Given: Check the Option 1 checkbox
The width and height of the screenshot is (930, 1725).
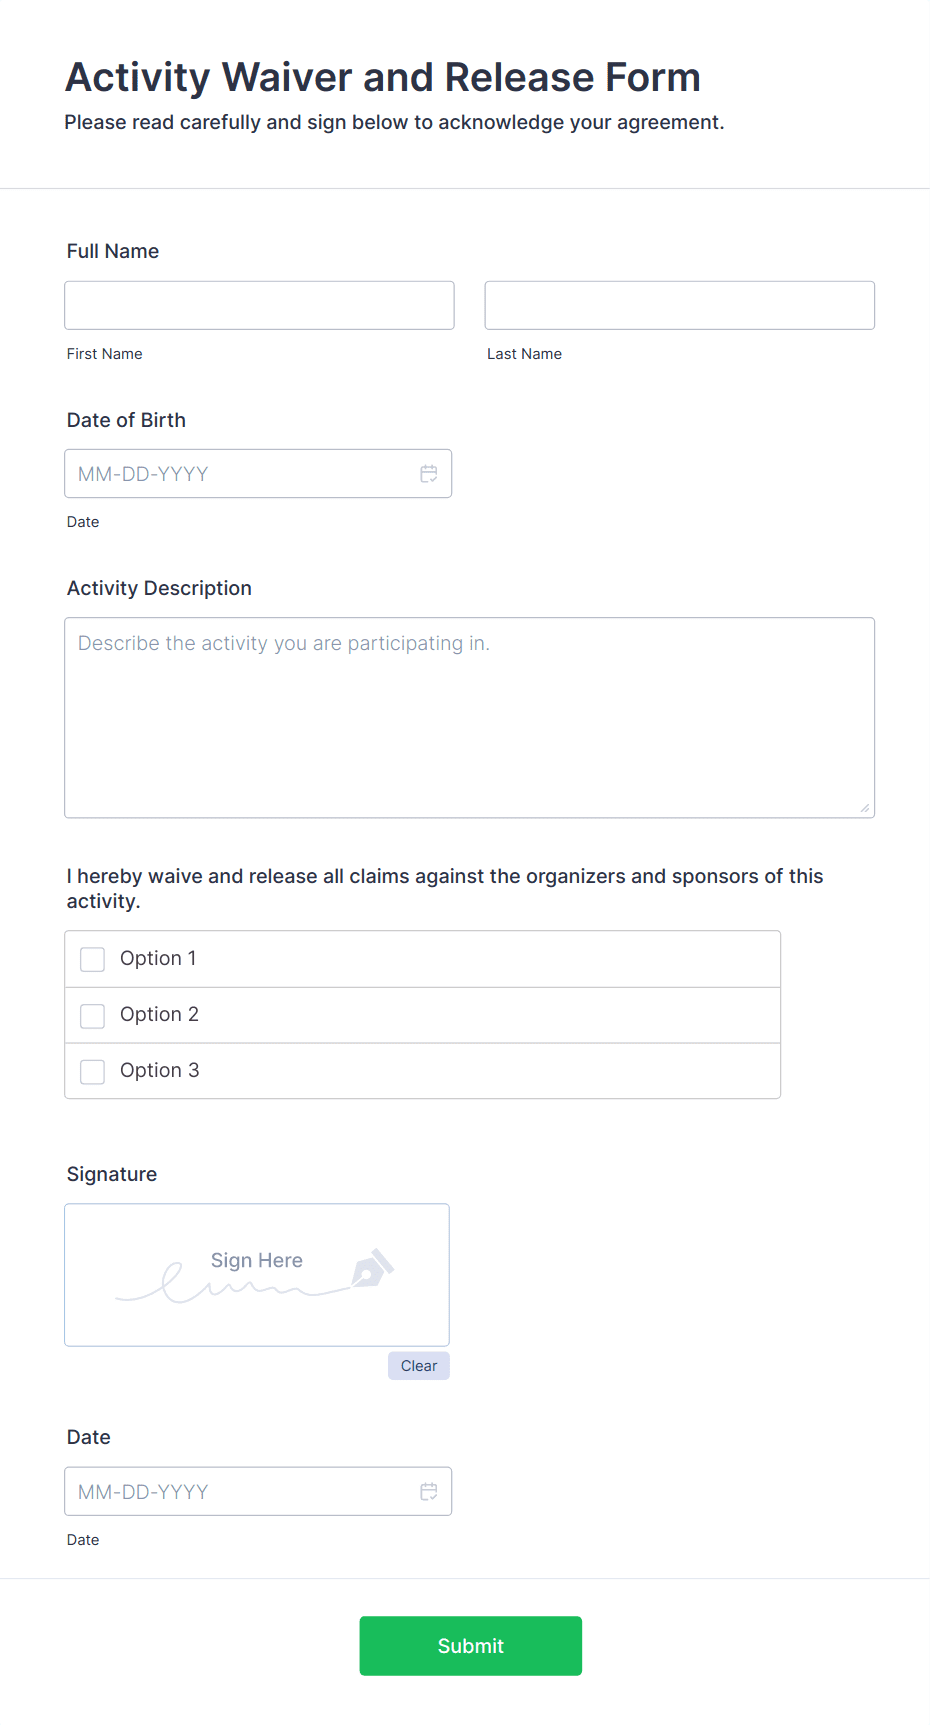Looking at the screenshot, I should tap(93, 959).
